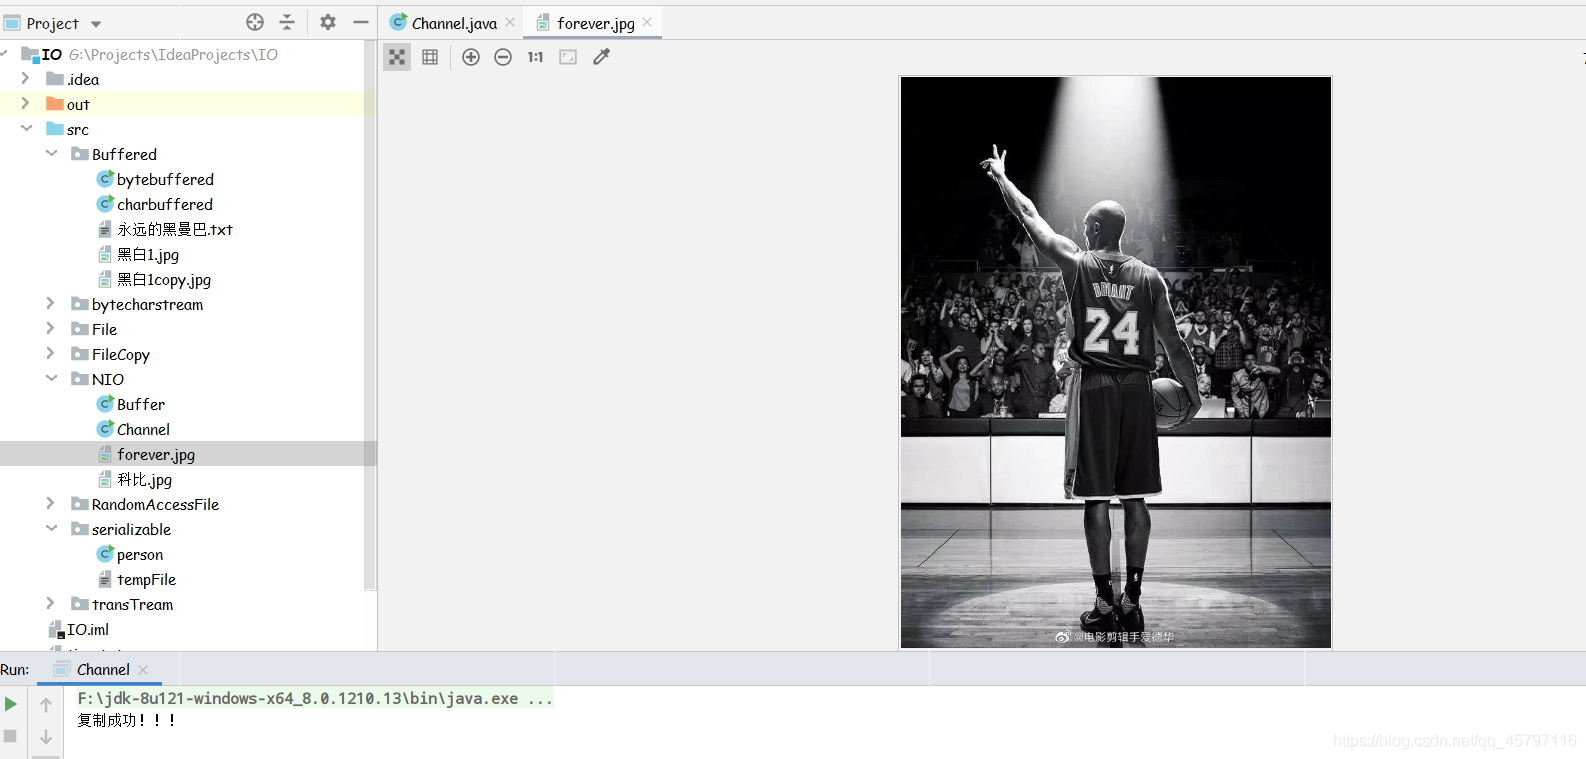Screen dimensions: 1586x759
Task: Close the forever.jpg tab
Action: pyautogui.click(x=647, y=22)
